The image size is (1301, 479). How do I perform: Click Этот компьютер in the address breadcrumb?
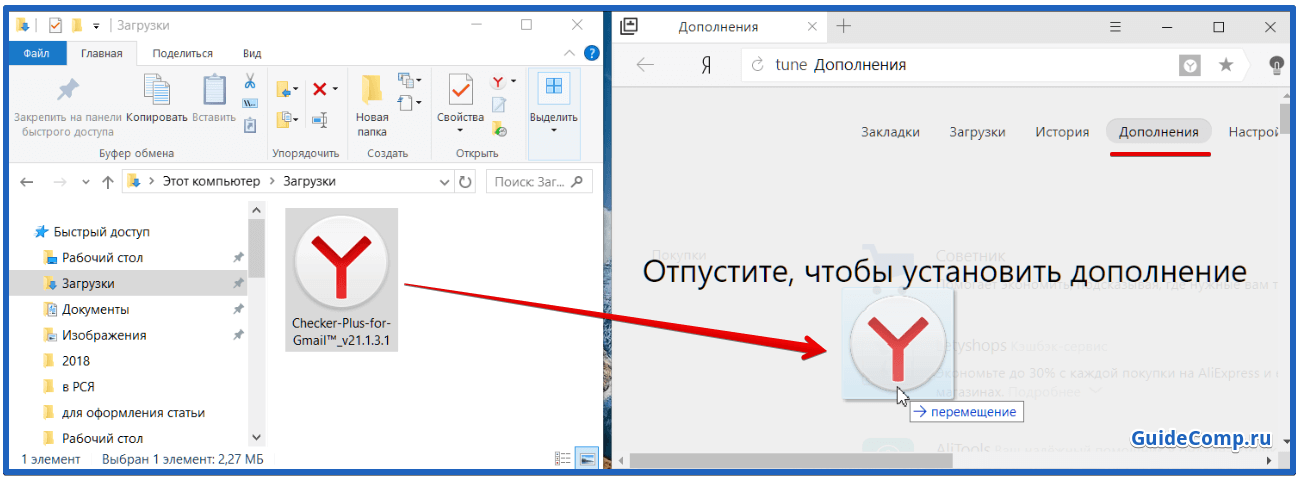pos(210,182)
